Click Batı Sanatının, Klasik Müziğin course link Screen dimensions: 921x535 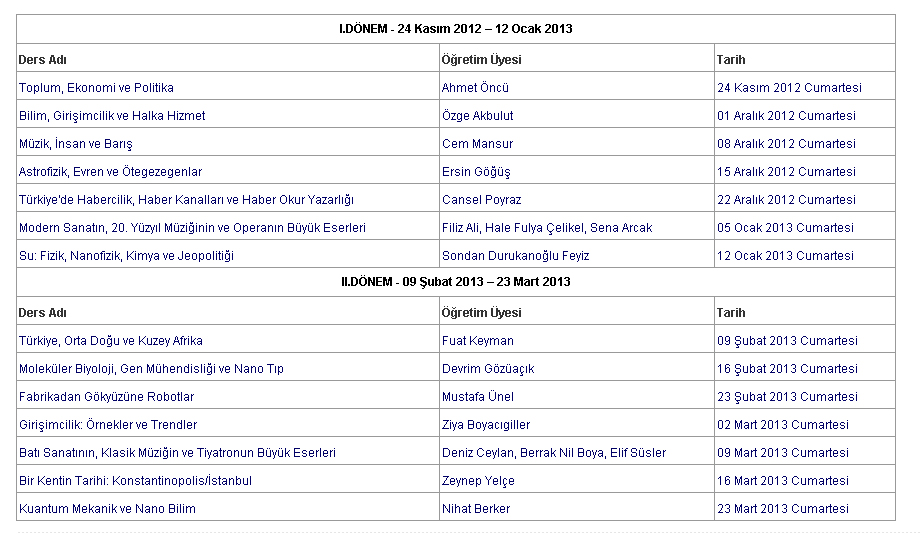[177, 453]
